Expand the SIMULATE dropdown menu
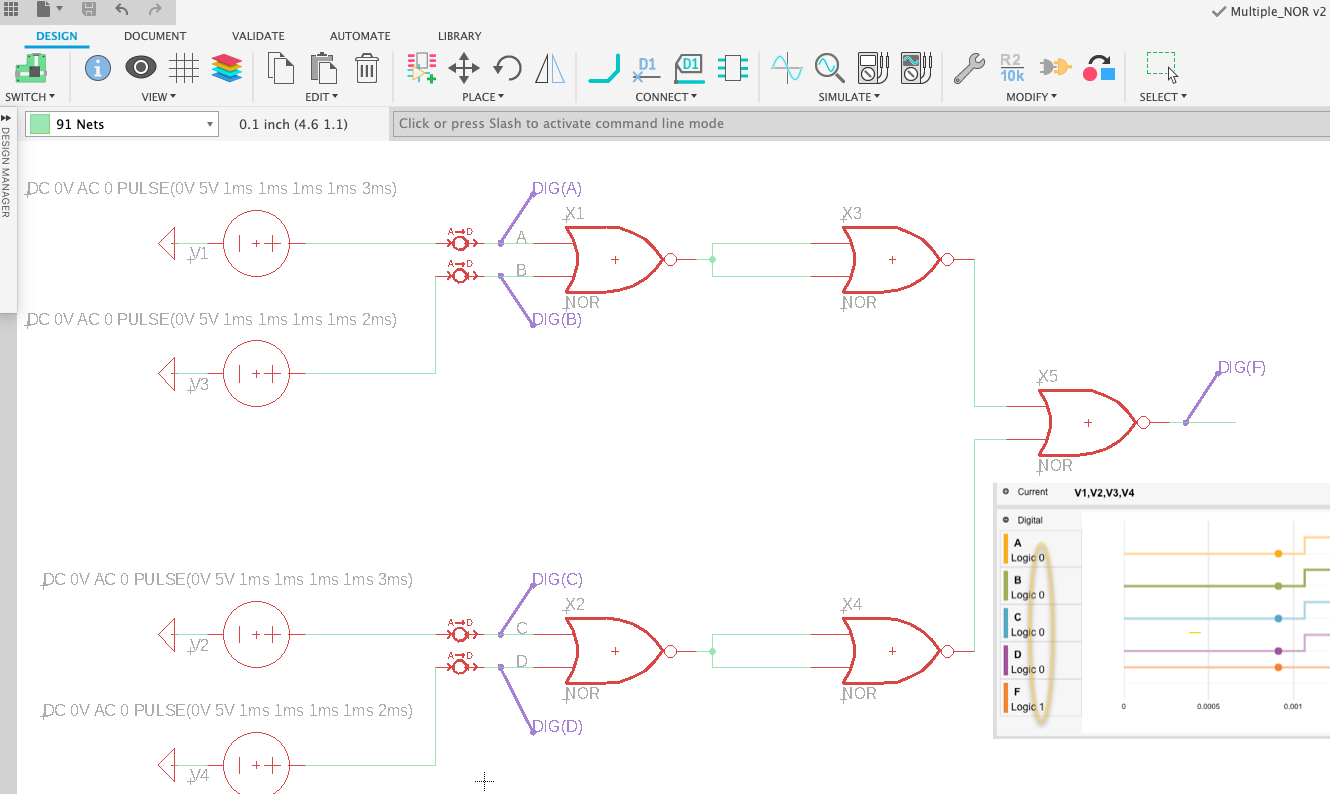 (x=849, y=97)
